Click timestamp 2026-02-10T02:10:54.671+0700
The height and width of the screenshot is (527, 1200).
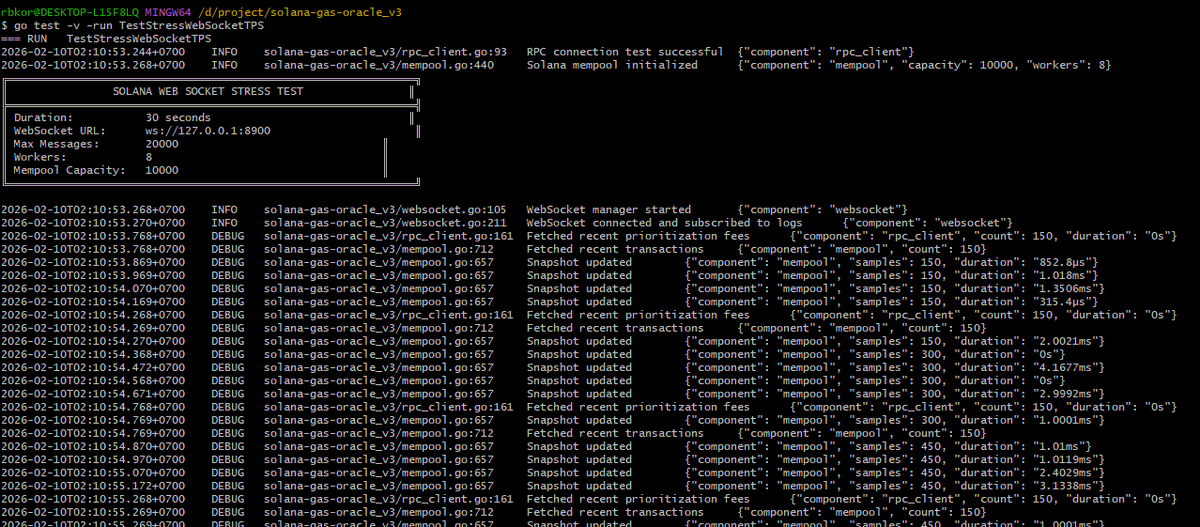(x=93, y=394)
